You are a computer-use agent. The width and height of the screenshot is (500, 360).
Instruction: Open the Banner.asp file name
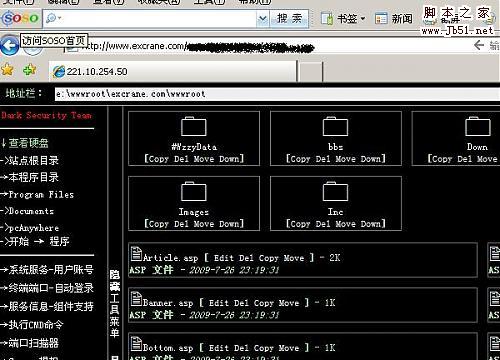pyautogui.click(x=168, y=303)
